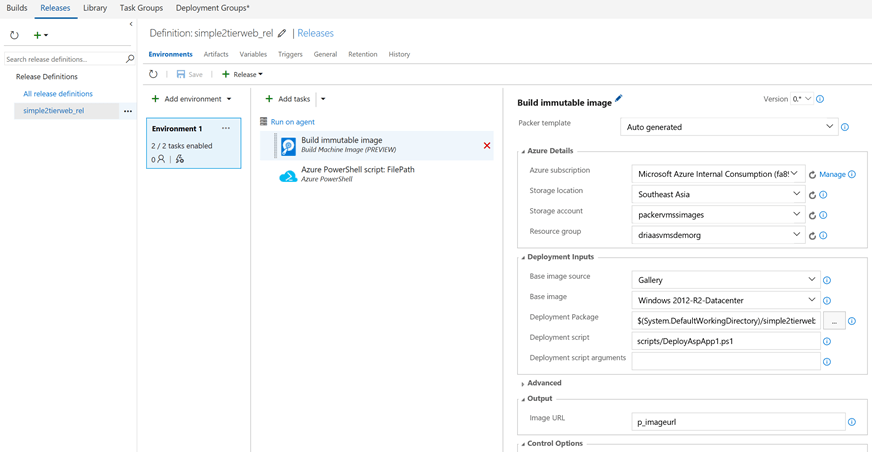Open ellipsis menu for simple2tierweb_rel definition

click(x=128, y=111)
